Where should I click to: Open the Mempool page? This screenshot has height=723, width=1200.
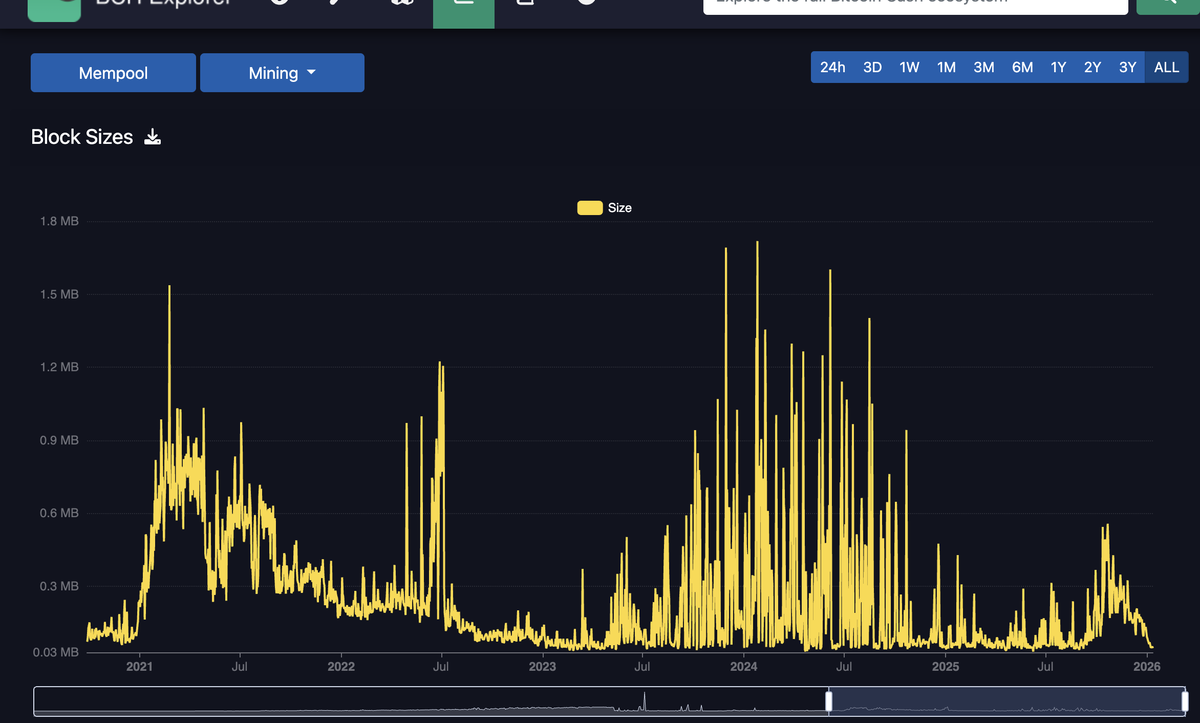(x=112, y=72)
